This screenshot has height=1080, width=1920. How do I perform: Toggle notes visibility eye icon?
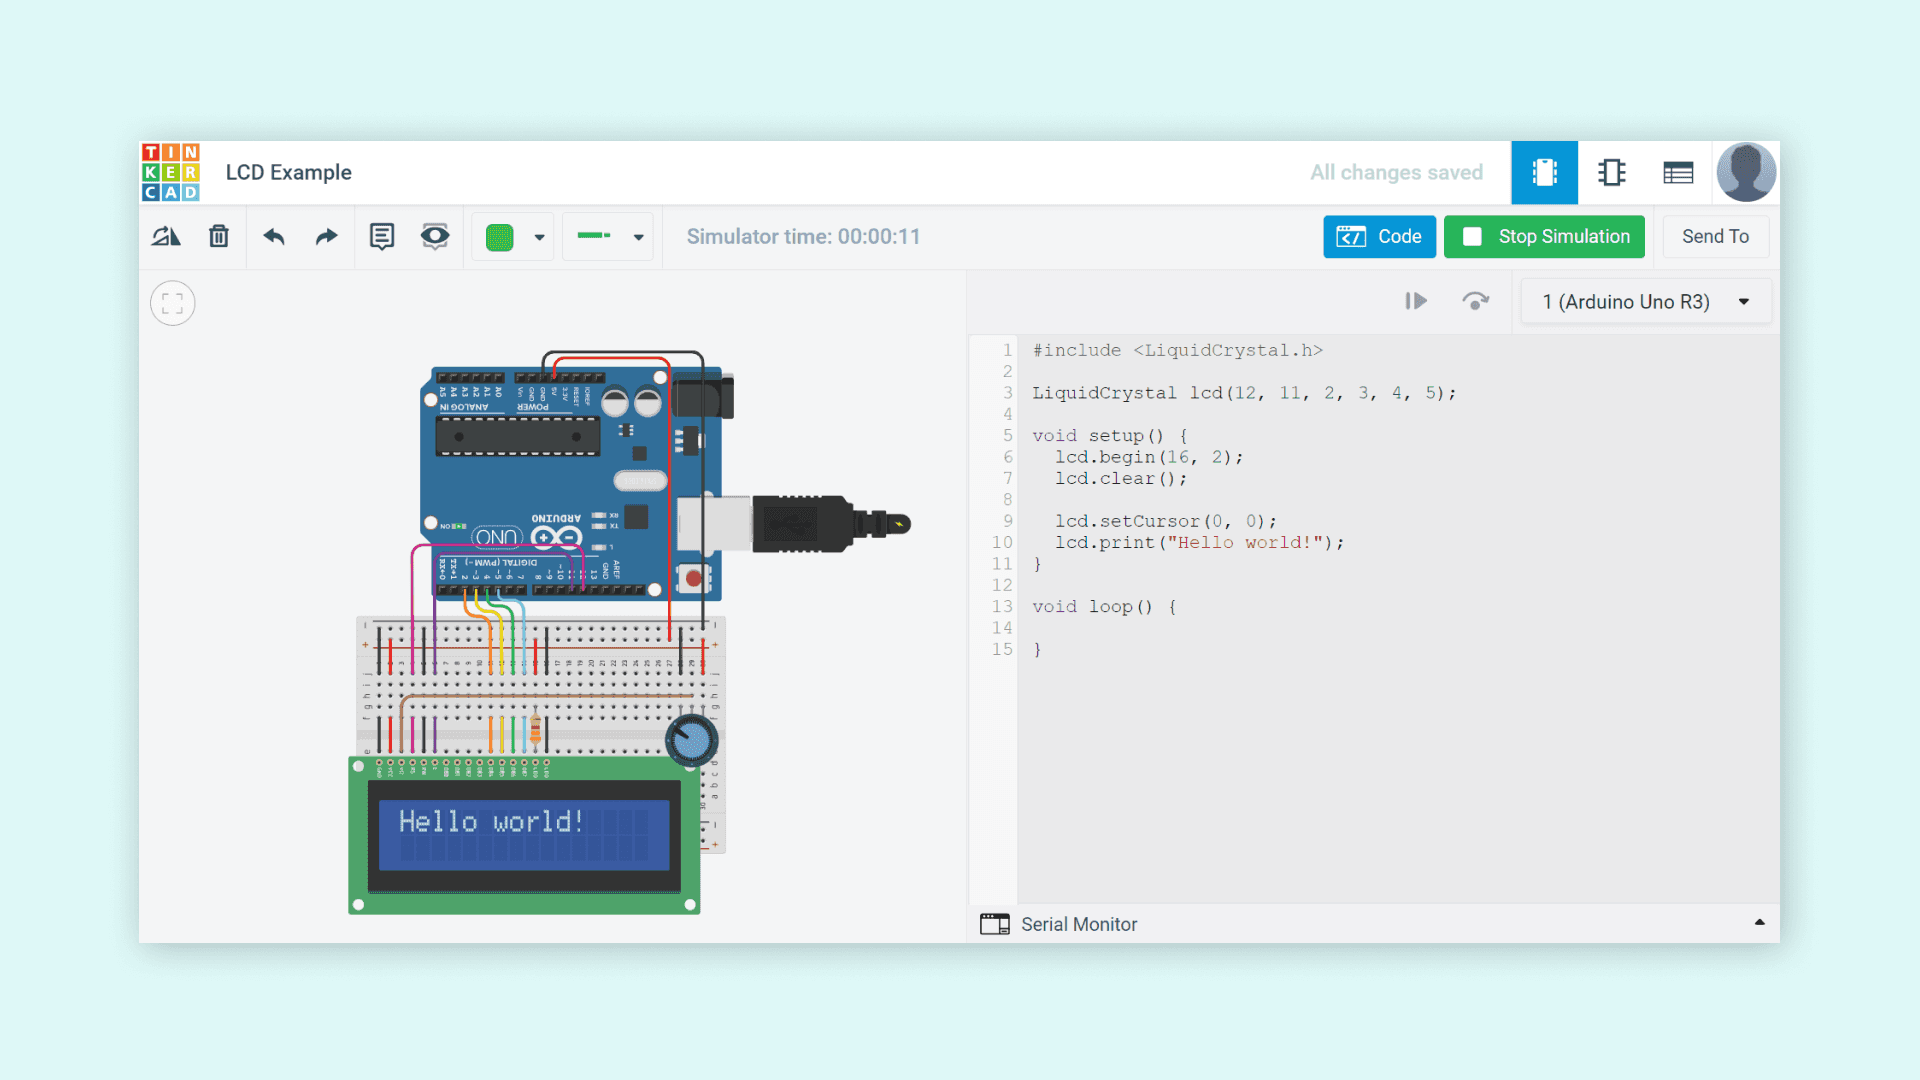434,237
